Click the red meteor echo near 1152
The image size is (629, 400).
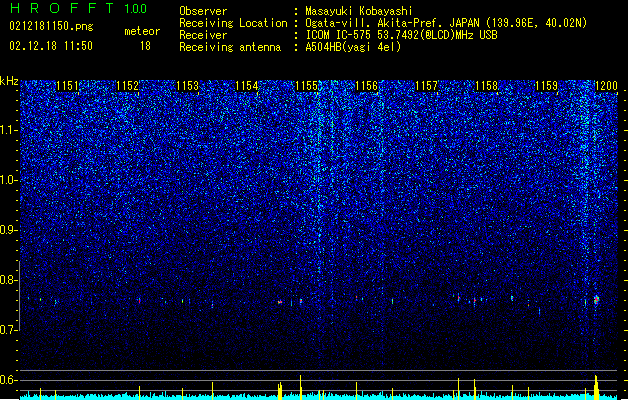pos(139,300)
